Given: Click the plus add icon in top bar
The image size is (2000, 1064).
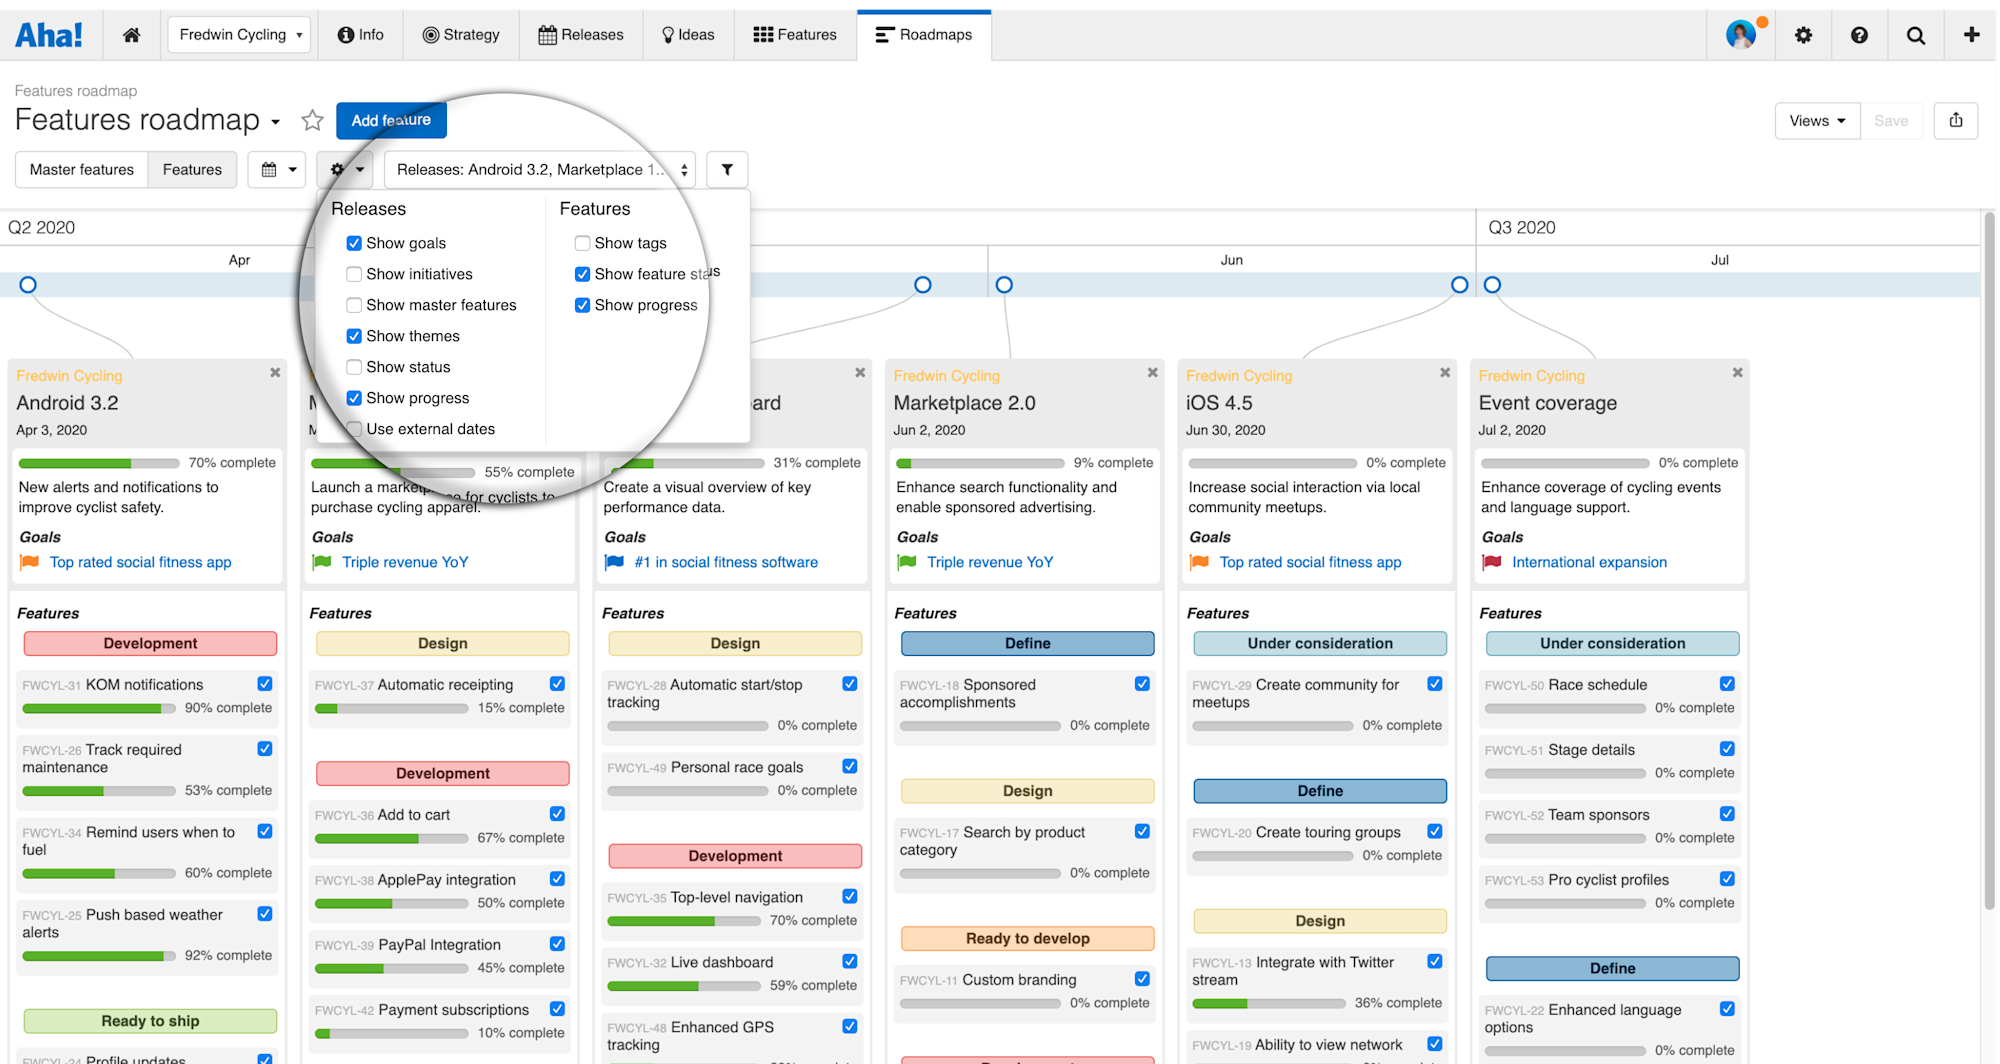Looking at the screenshot, I should pyautogui.click(x=1971, y=35).
